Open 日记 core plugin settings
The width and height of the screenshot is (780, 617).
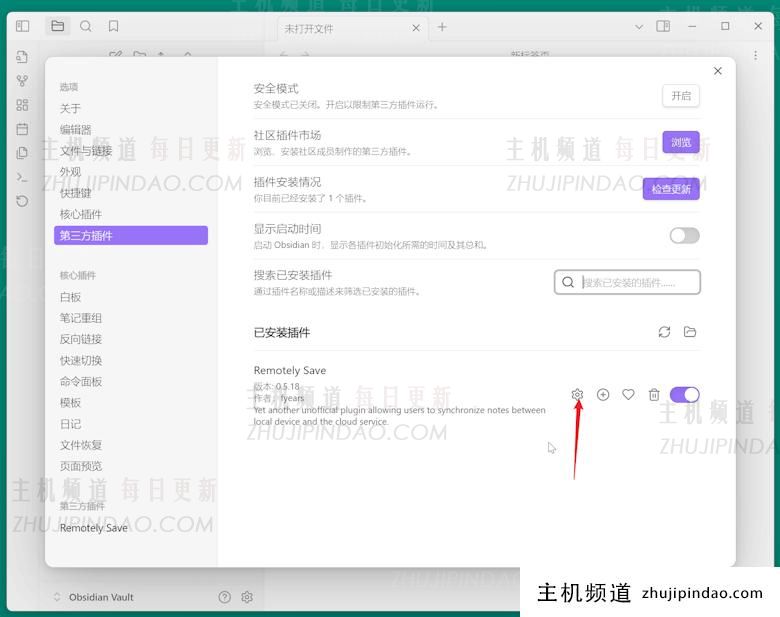click(131, 424)
